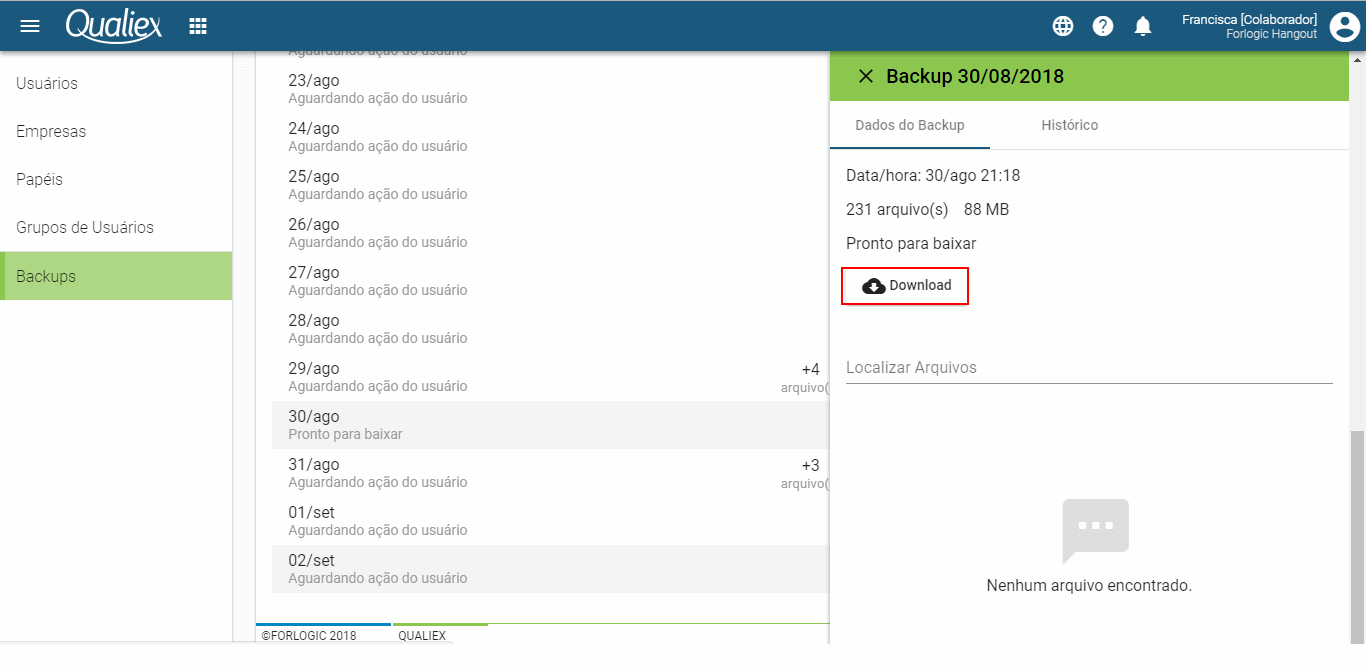Open Empresas in the sidebar

pos(116,132)
